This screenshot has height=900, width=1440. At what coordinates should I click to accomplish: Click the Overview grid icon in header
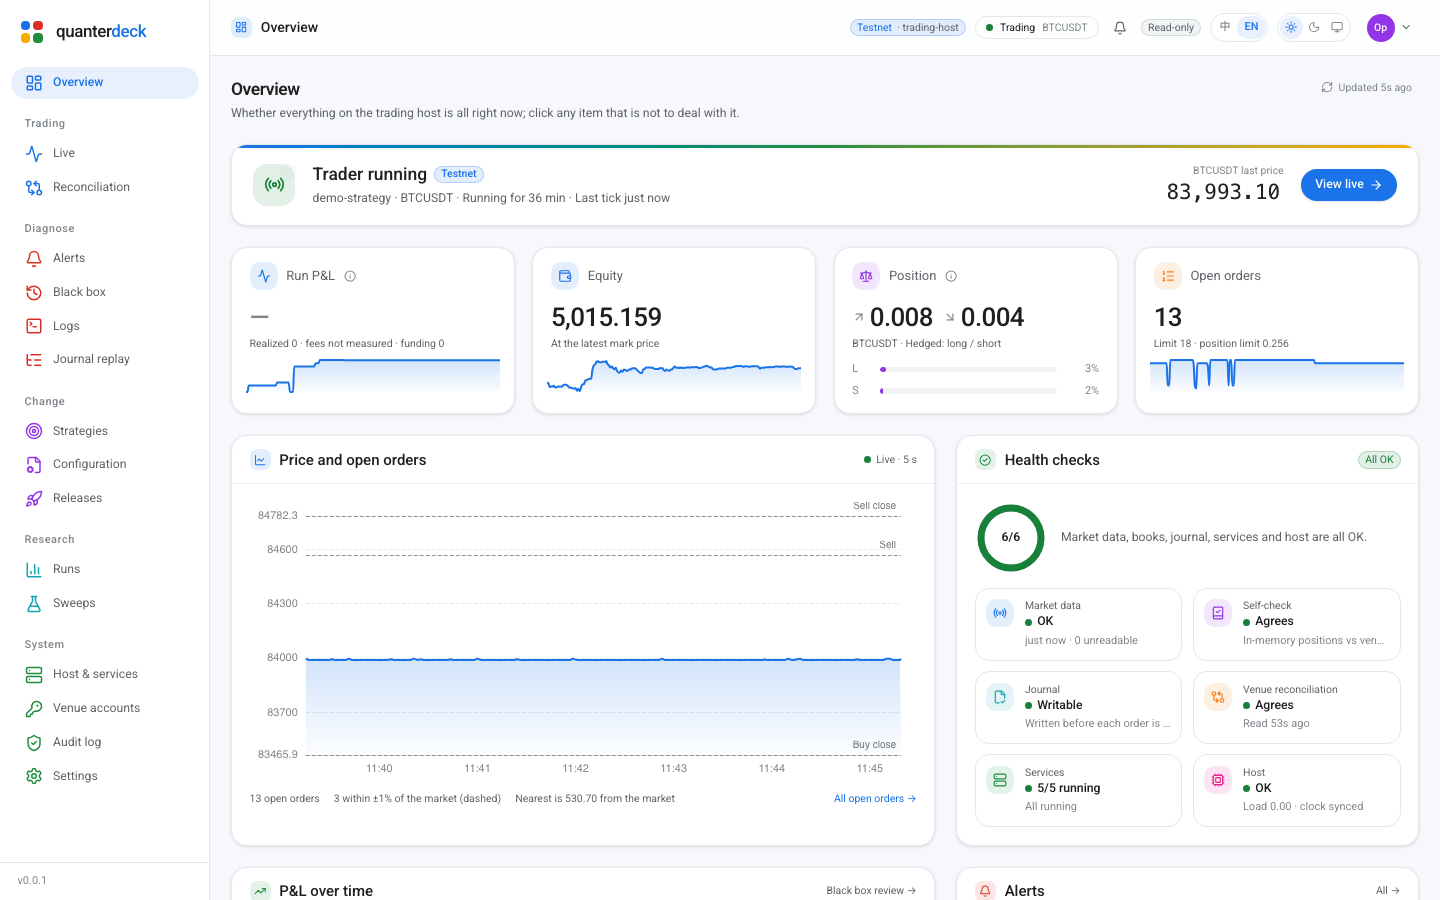coord(241,27)
